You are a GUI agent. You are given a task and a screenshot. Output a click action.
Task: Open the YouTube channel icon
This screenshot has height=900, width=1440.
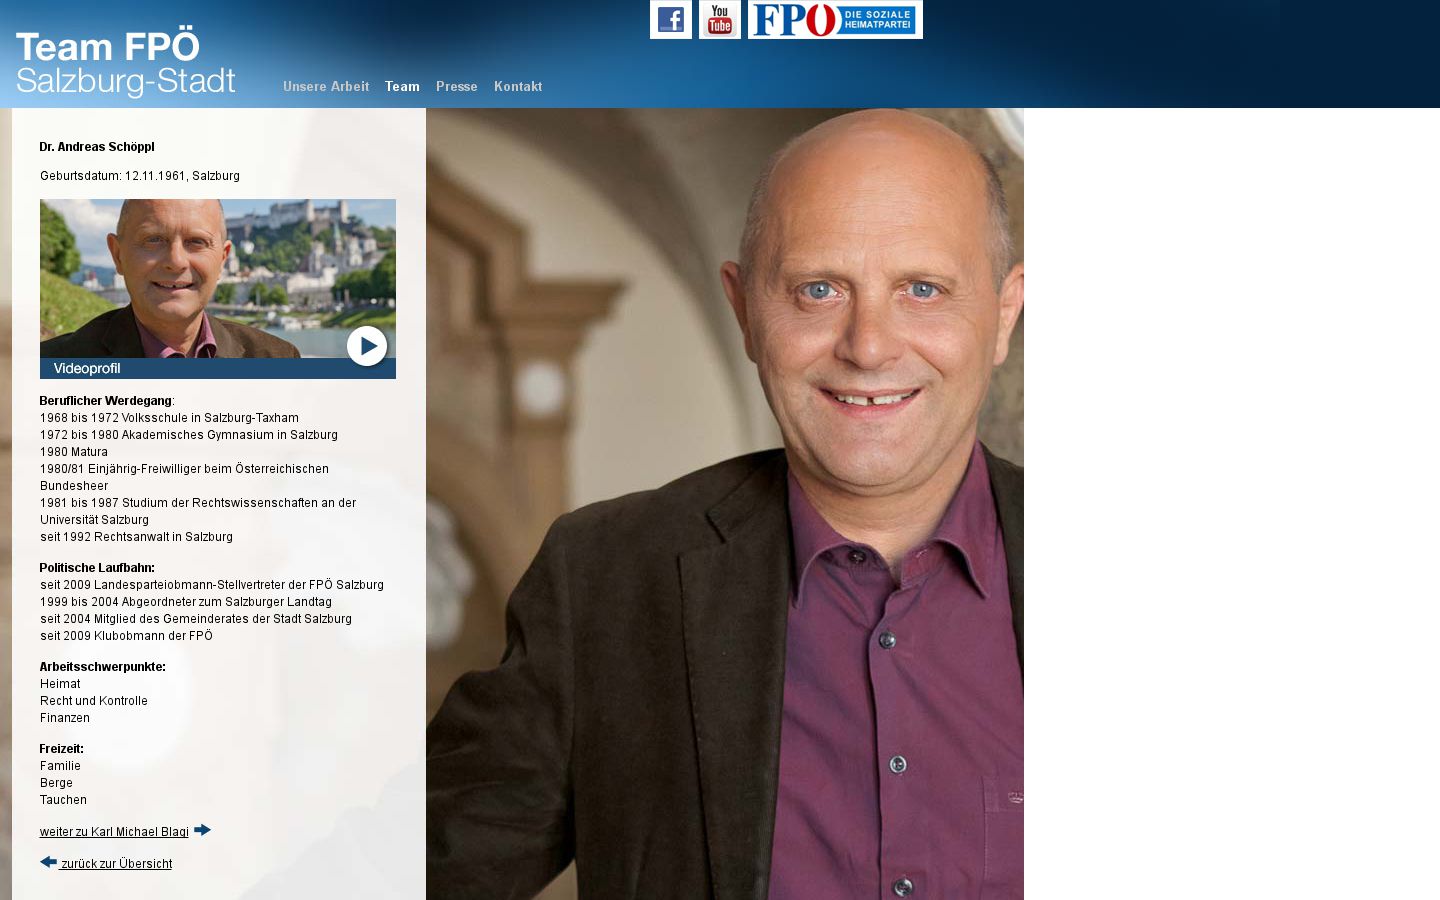point(719,19)
